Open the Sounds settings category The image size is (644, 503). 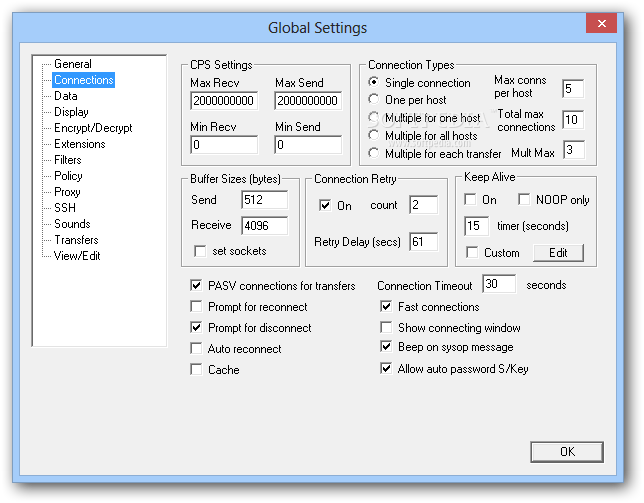pos(72,224)
